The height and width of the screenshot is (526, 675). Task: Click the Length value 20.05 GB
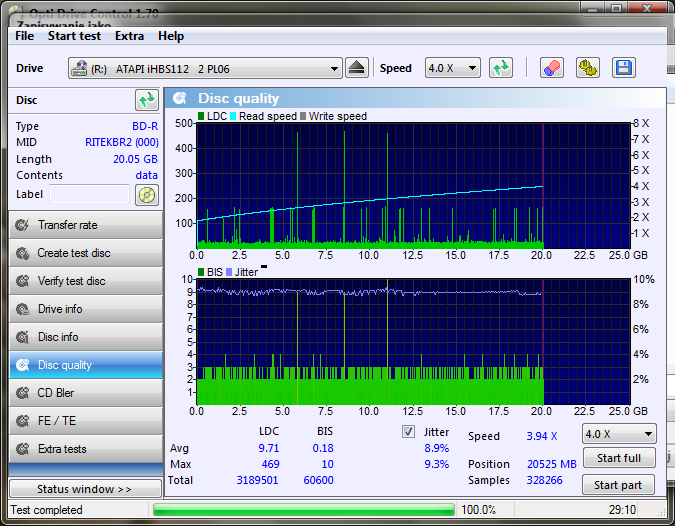pos(135,159)
